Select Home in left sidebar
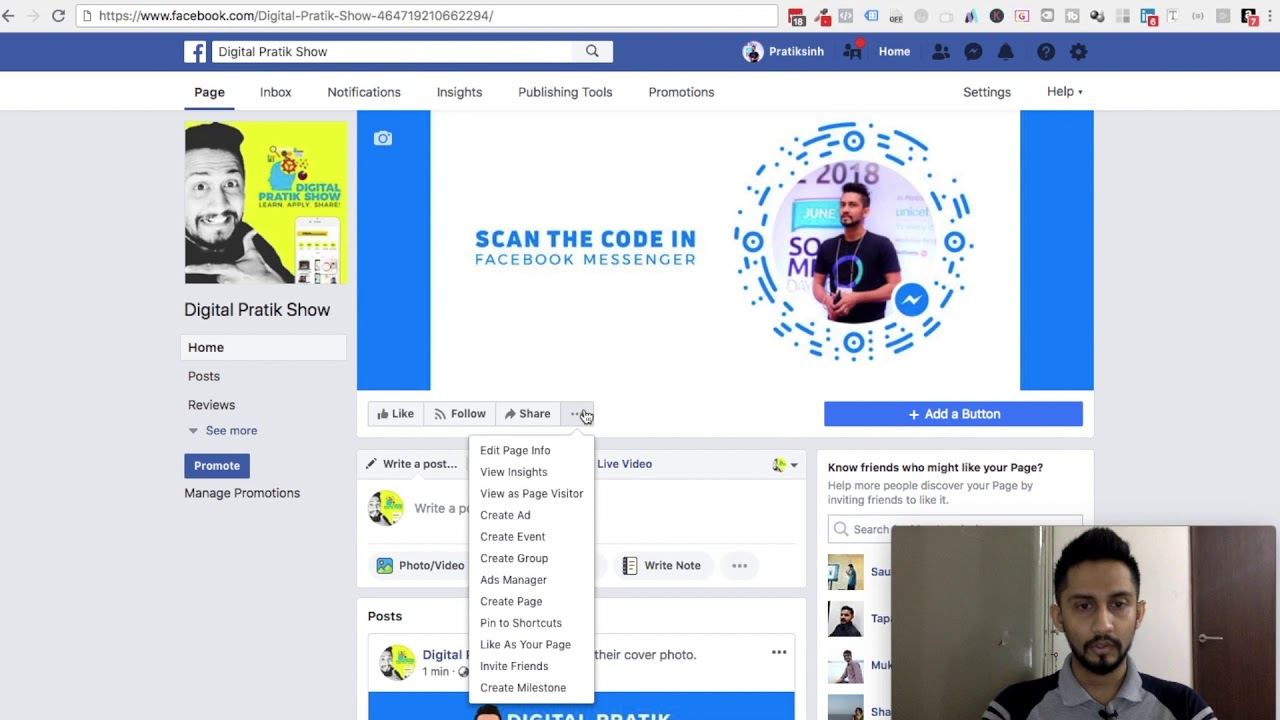 (265, 347)
